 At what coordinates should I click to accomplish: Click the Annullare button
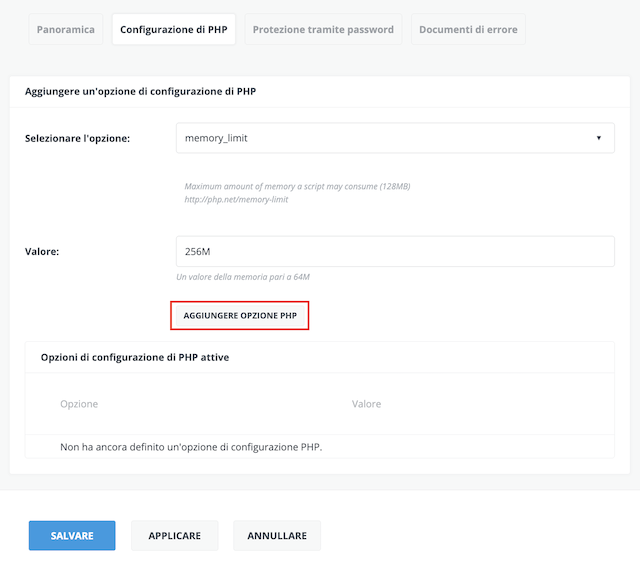coord(277,536)
